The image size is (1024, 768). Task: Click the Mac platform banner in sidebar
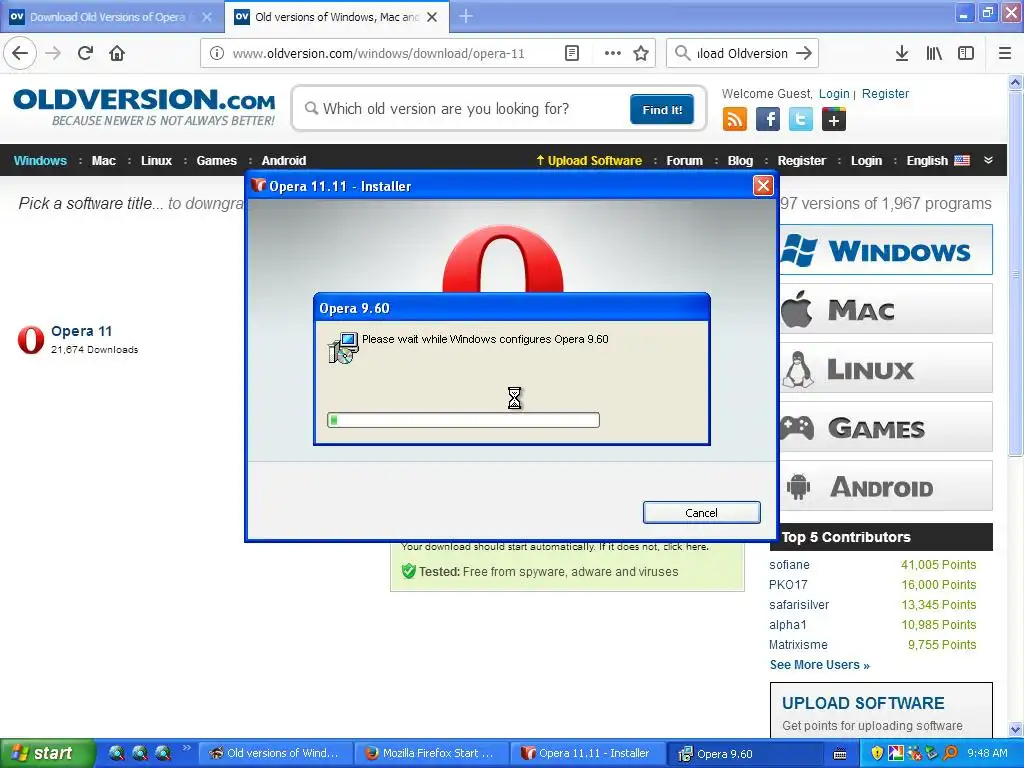(886, 309)
